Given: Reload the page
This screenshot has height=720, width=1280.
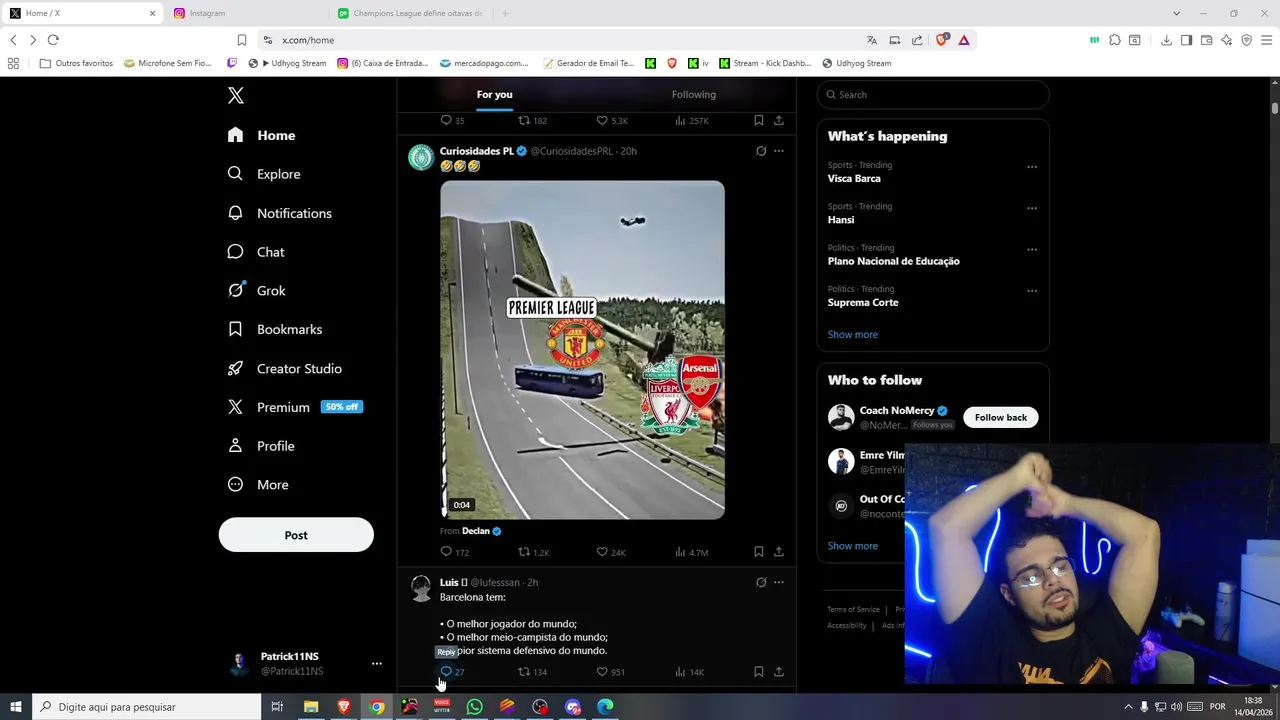Looking at the screenshot, I should 53,40.
